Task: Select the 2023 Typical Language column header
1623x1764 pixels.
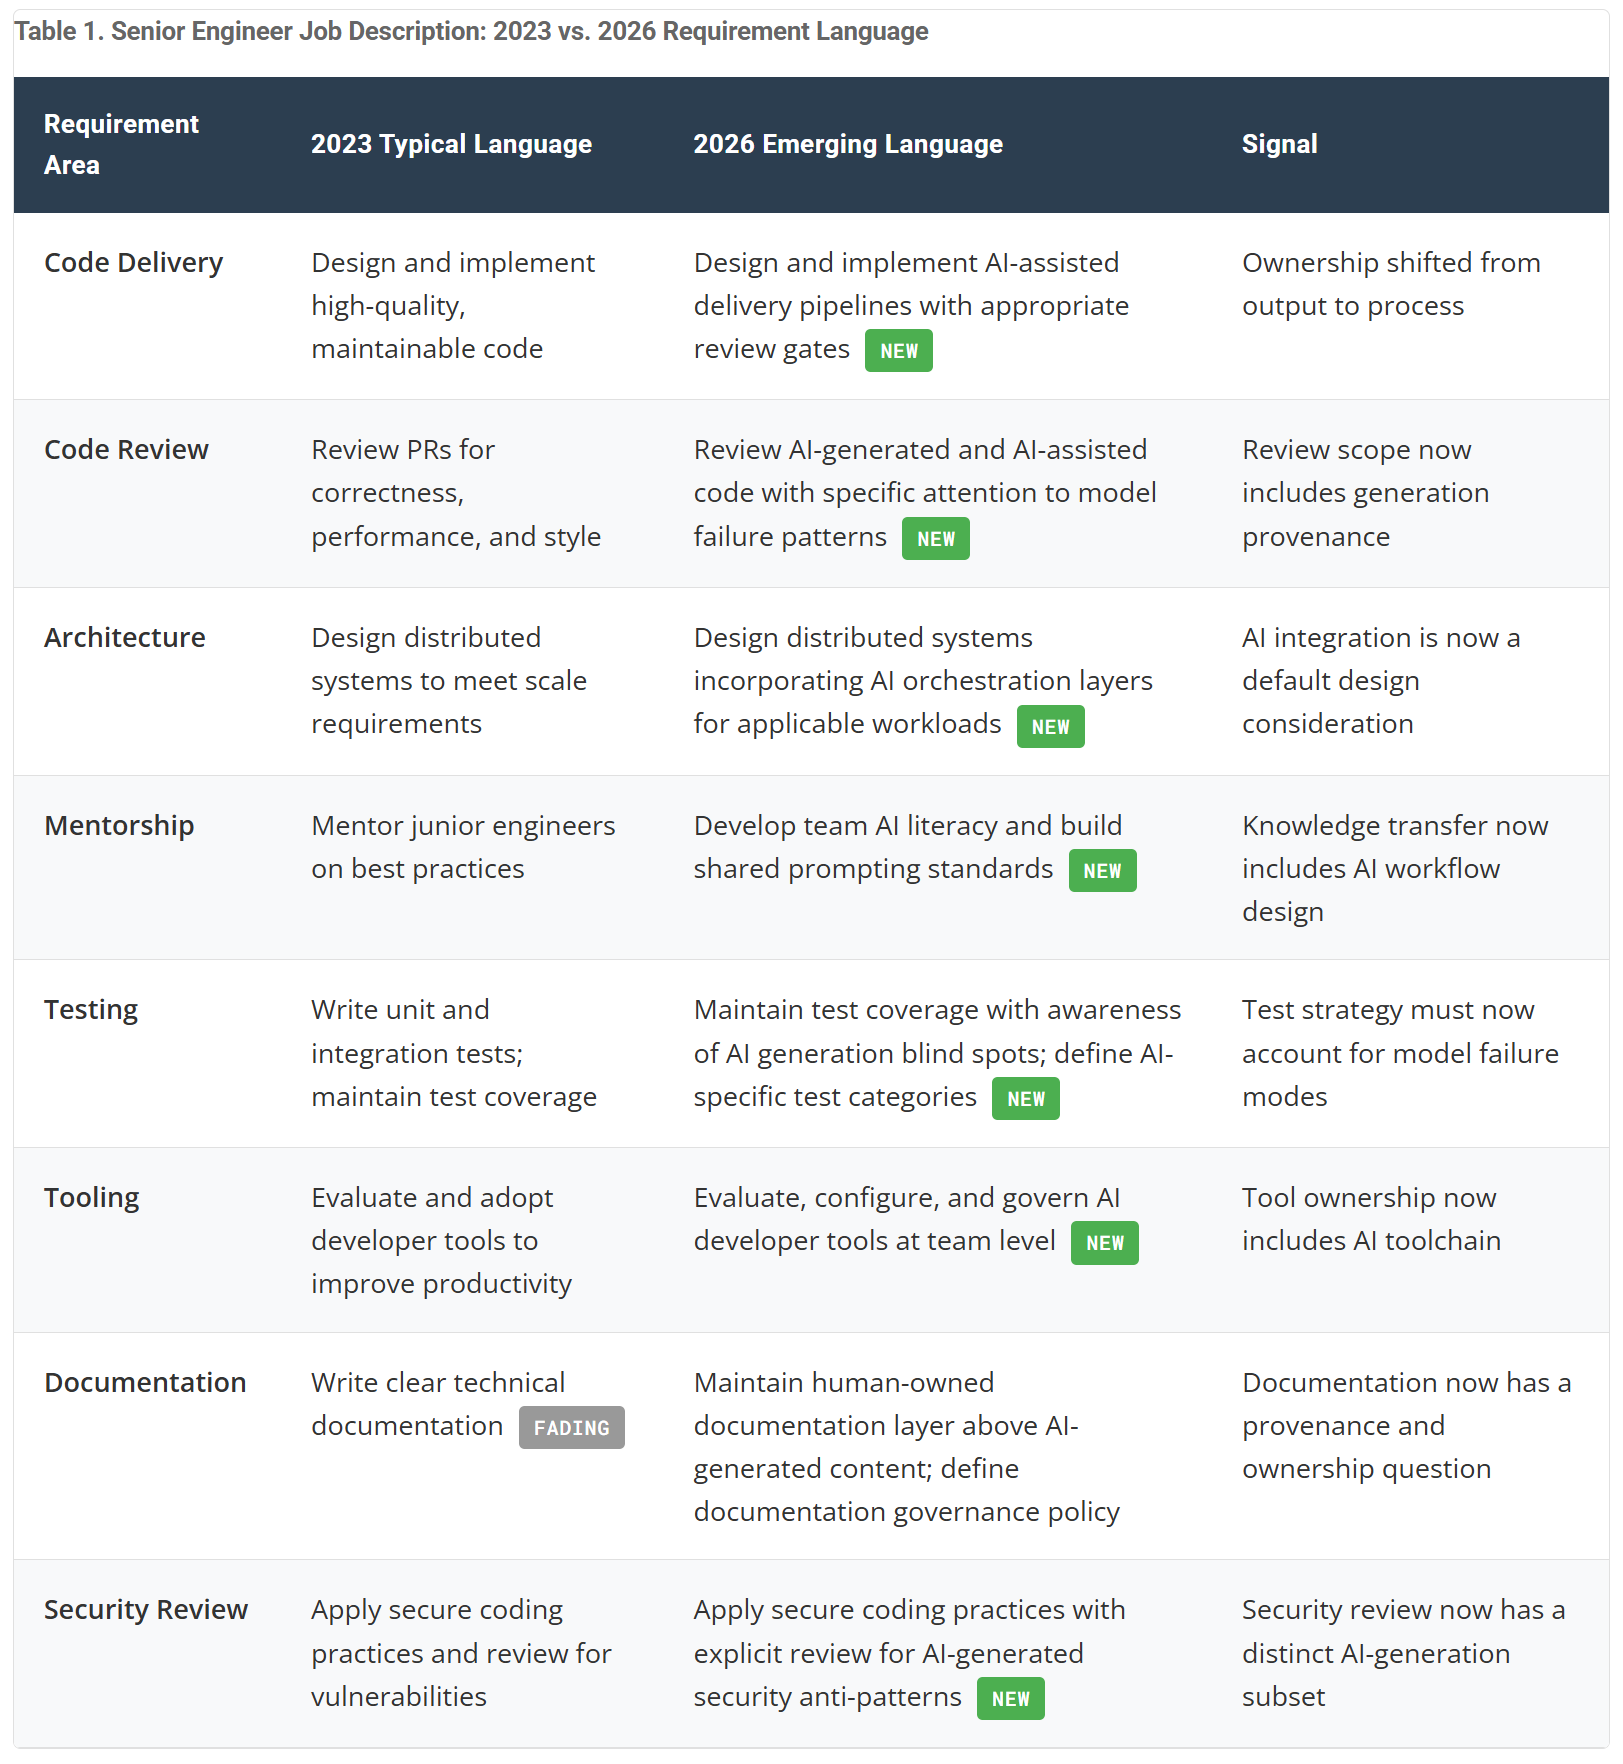Action: [x=451, y=145]
